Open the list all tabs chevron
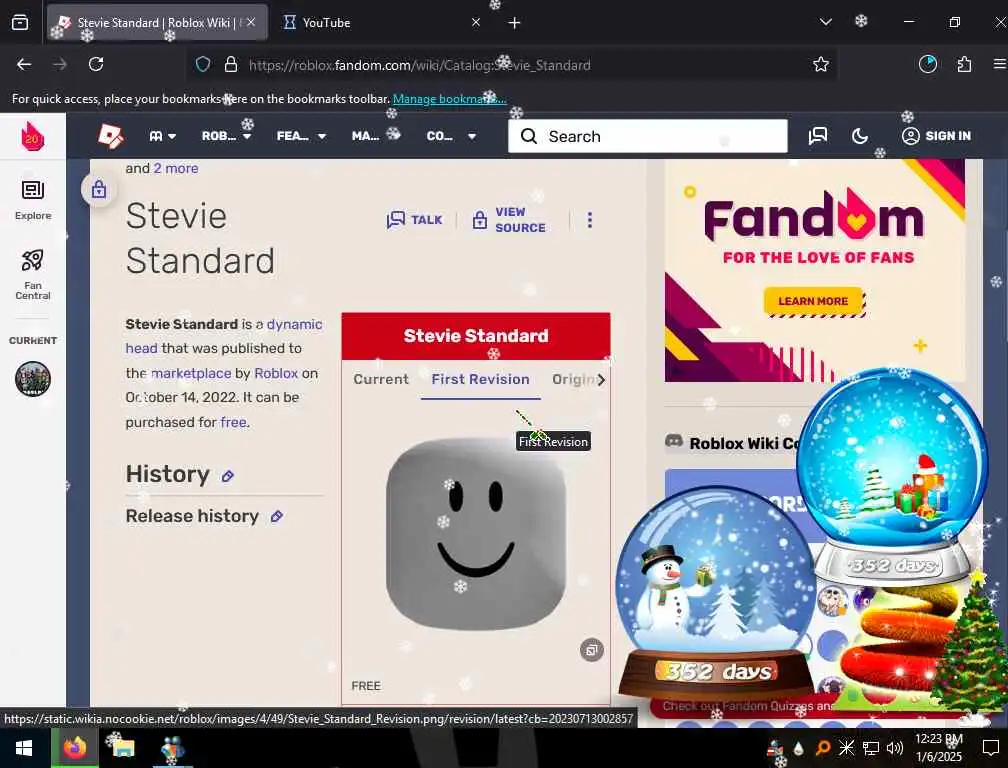The image size is (1008, 768). tap(826, 22)
